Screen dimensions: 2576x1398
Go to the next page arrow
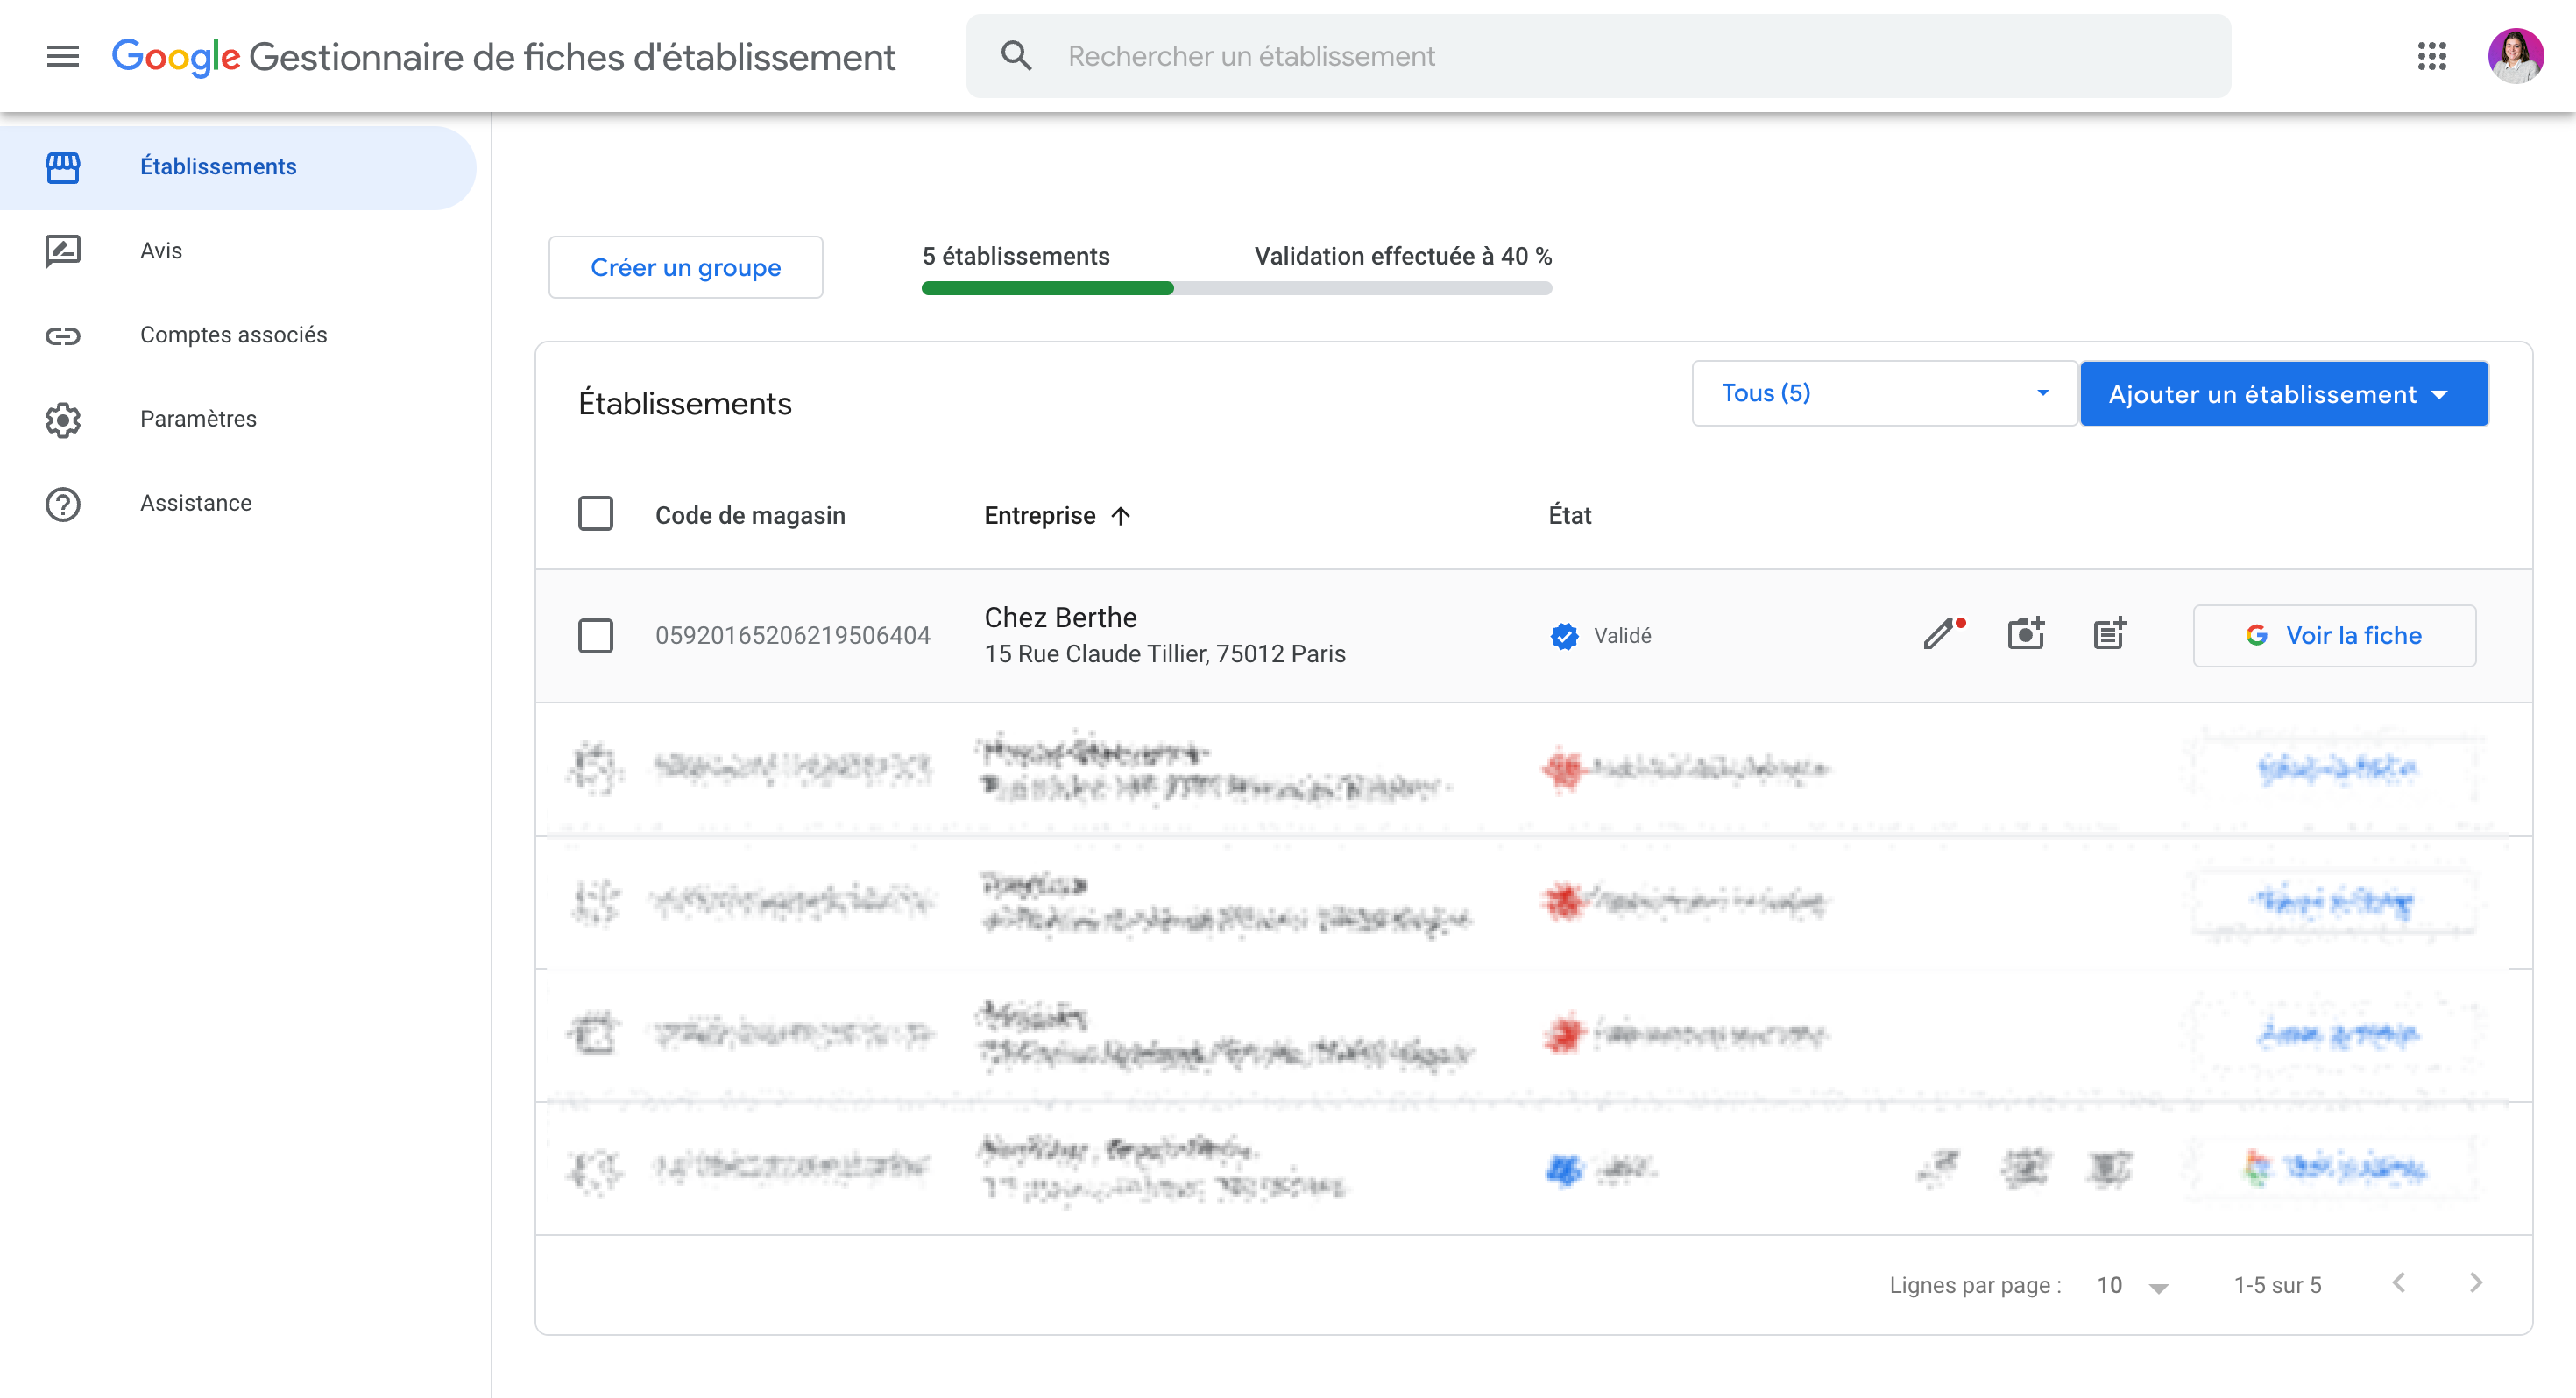click(x=2476, y=1283)
